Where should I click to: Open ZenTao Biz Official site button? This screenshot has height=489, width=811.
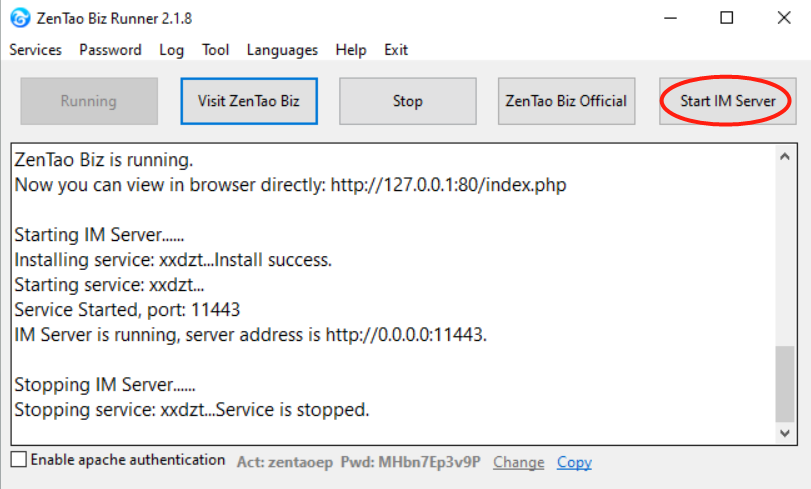click(x=566, y=101)
